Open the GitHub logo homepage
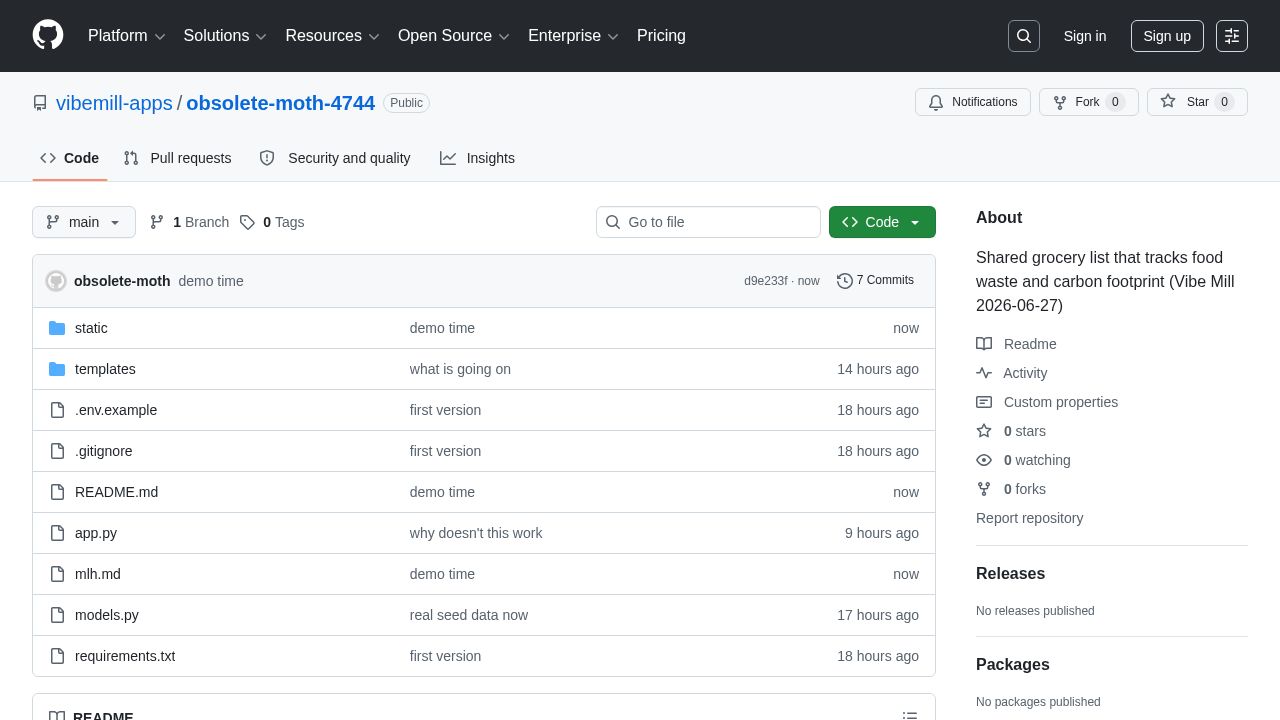1280x720 pixels. (48, 35)
